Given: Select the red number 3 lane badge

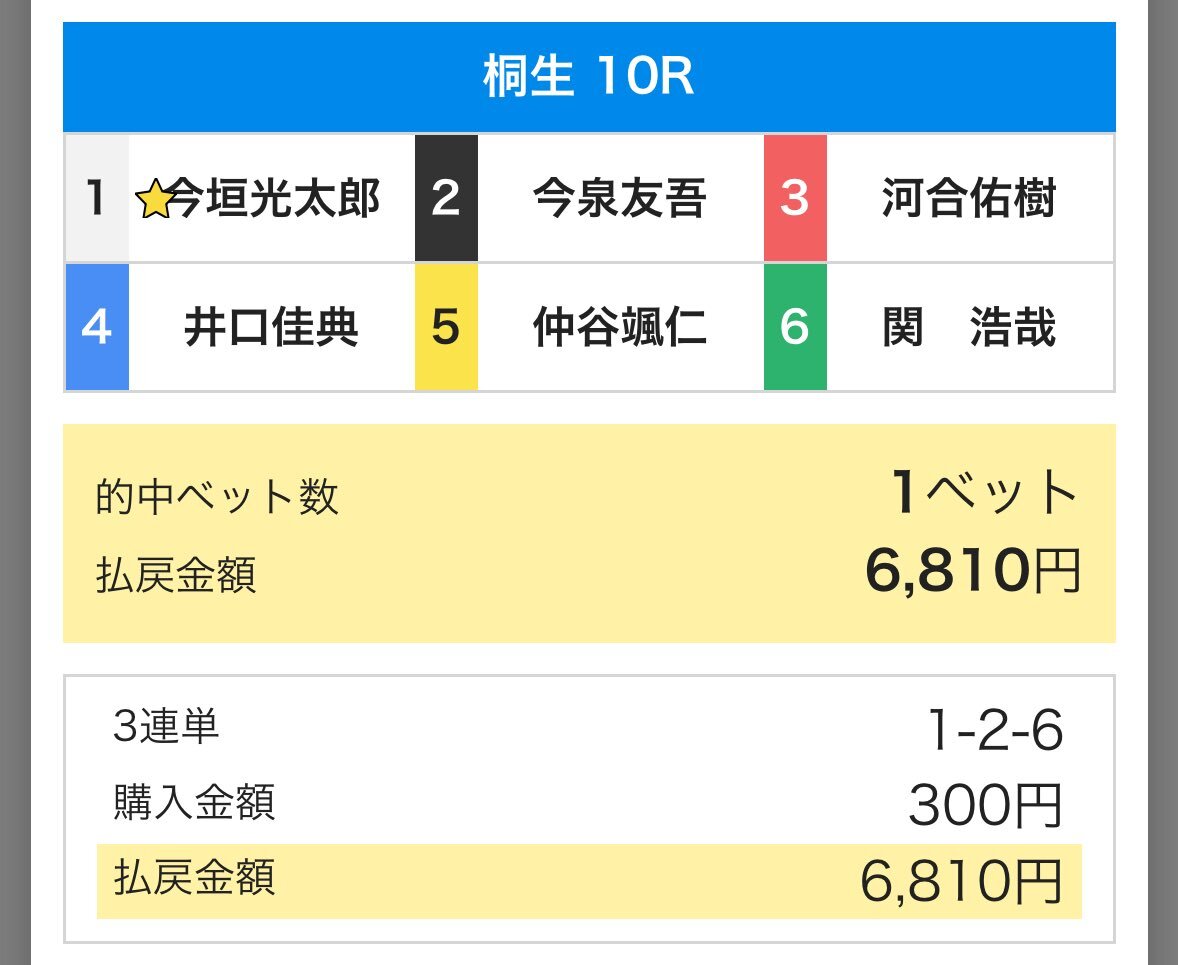Looking at the screenshot, I should pyautogui.click(x=796, y=198).
